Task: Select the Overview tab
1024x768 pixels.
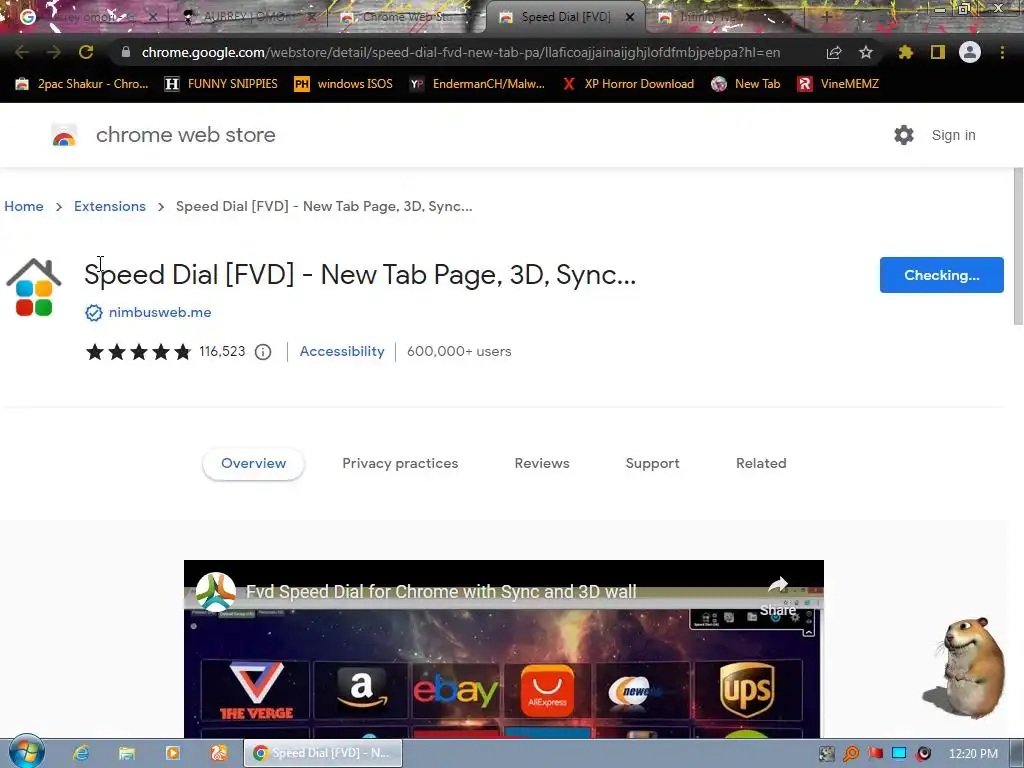Action: click(253, 464)
